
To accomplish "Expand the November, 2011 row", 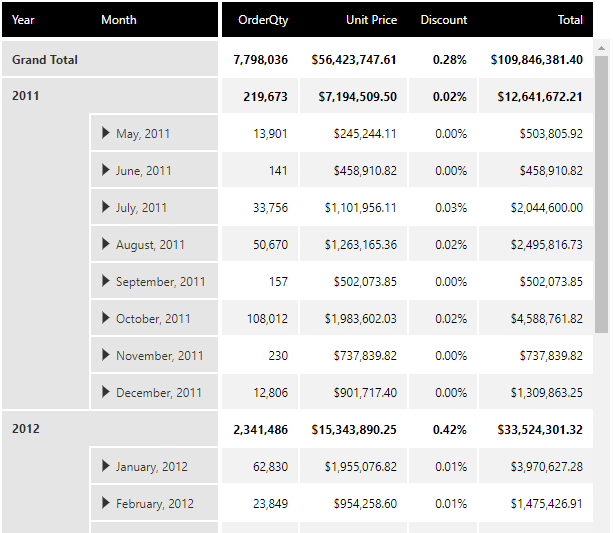I will click(106, 355).
